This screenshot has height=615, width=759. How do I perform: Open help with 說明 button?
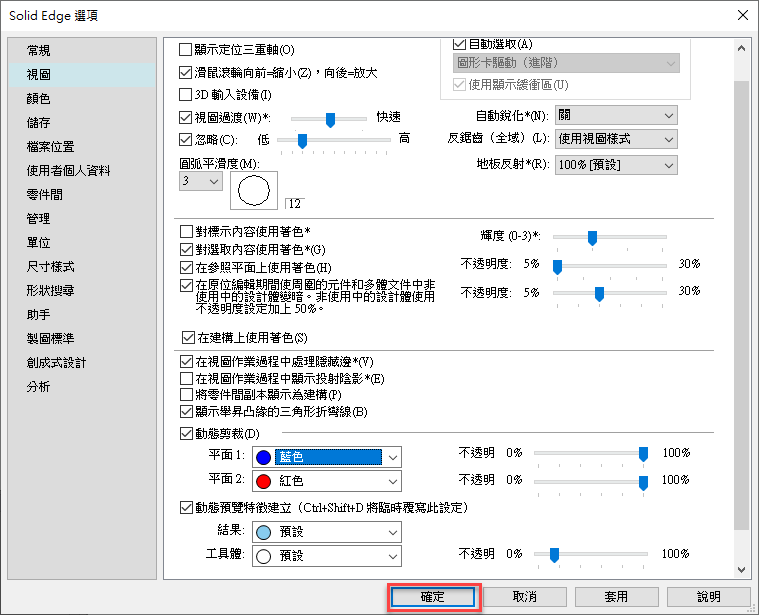click(x=709, y=597)
